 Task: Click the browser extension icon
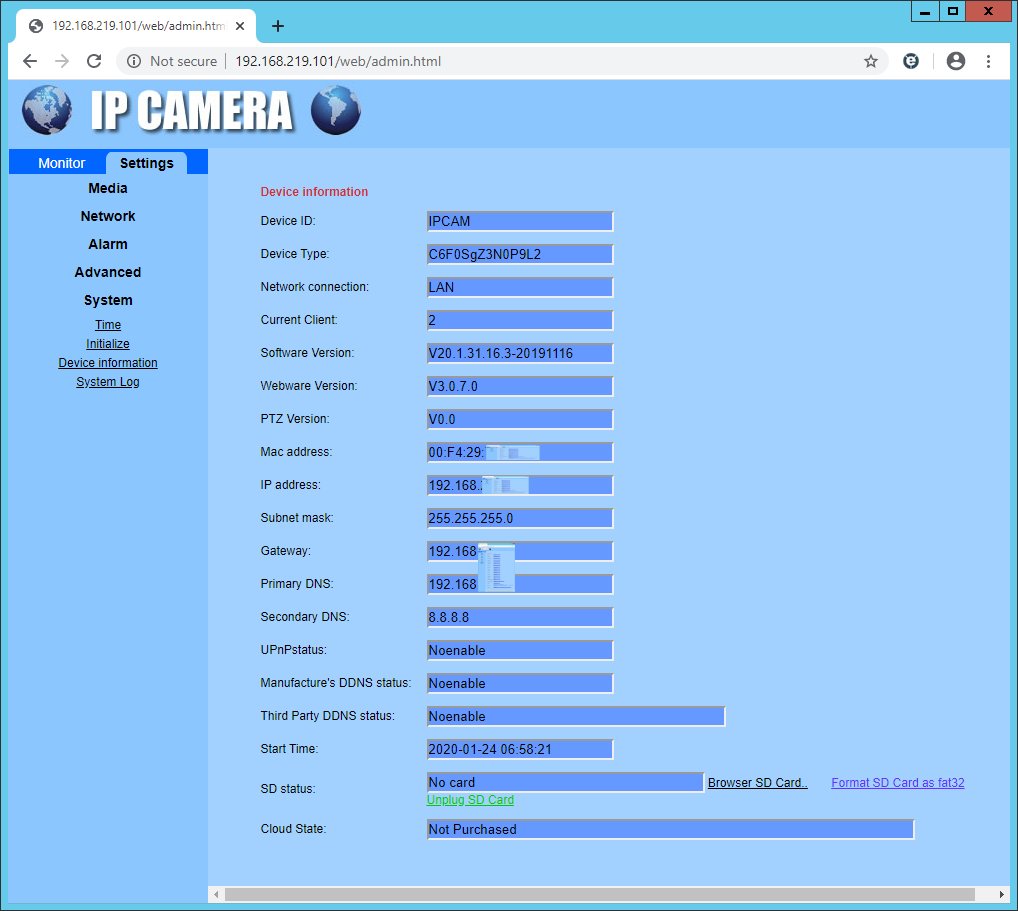click(911, 61)
